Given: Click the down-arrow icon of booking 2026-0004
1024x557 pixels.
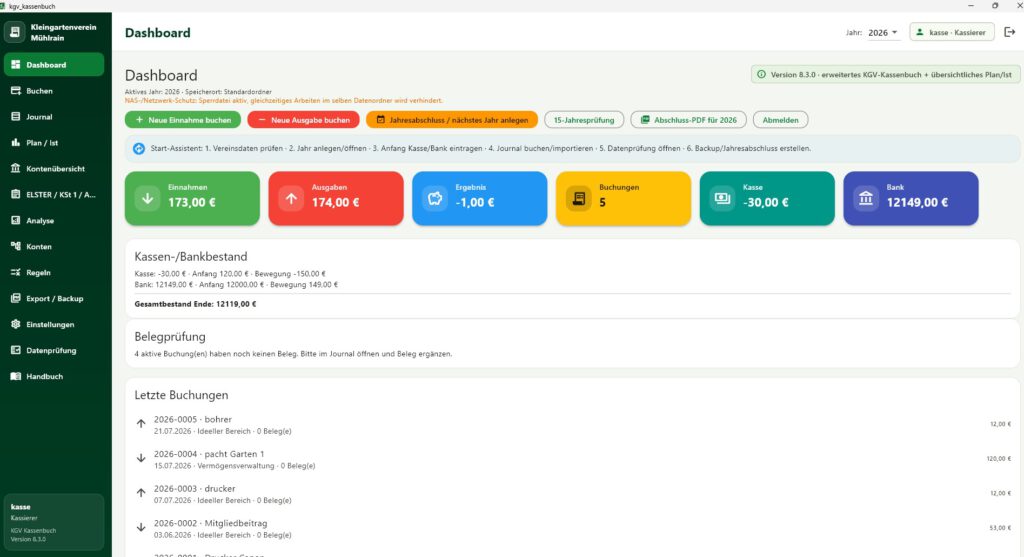Looking at the screenshot, I should point(141,458).
